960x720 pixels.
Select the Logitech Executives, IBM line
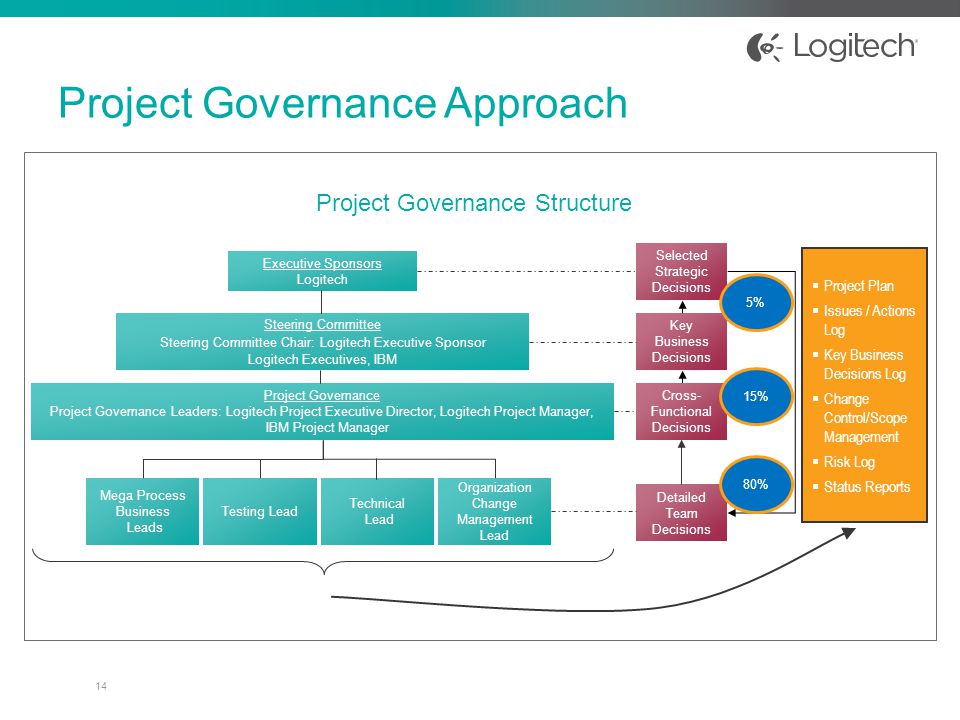(322, 359)
